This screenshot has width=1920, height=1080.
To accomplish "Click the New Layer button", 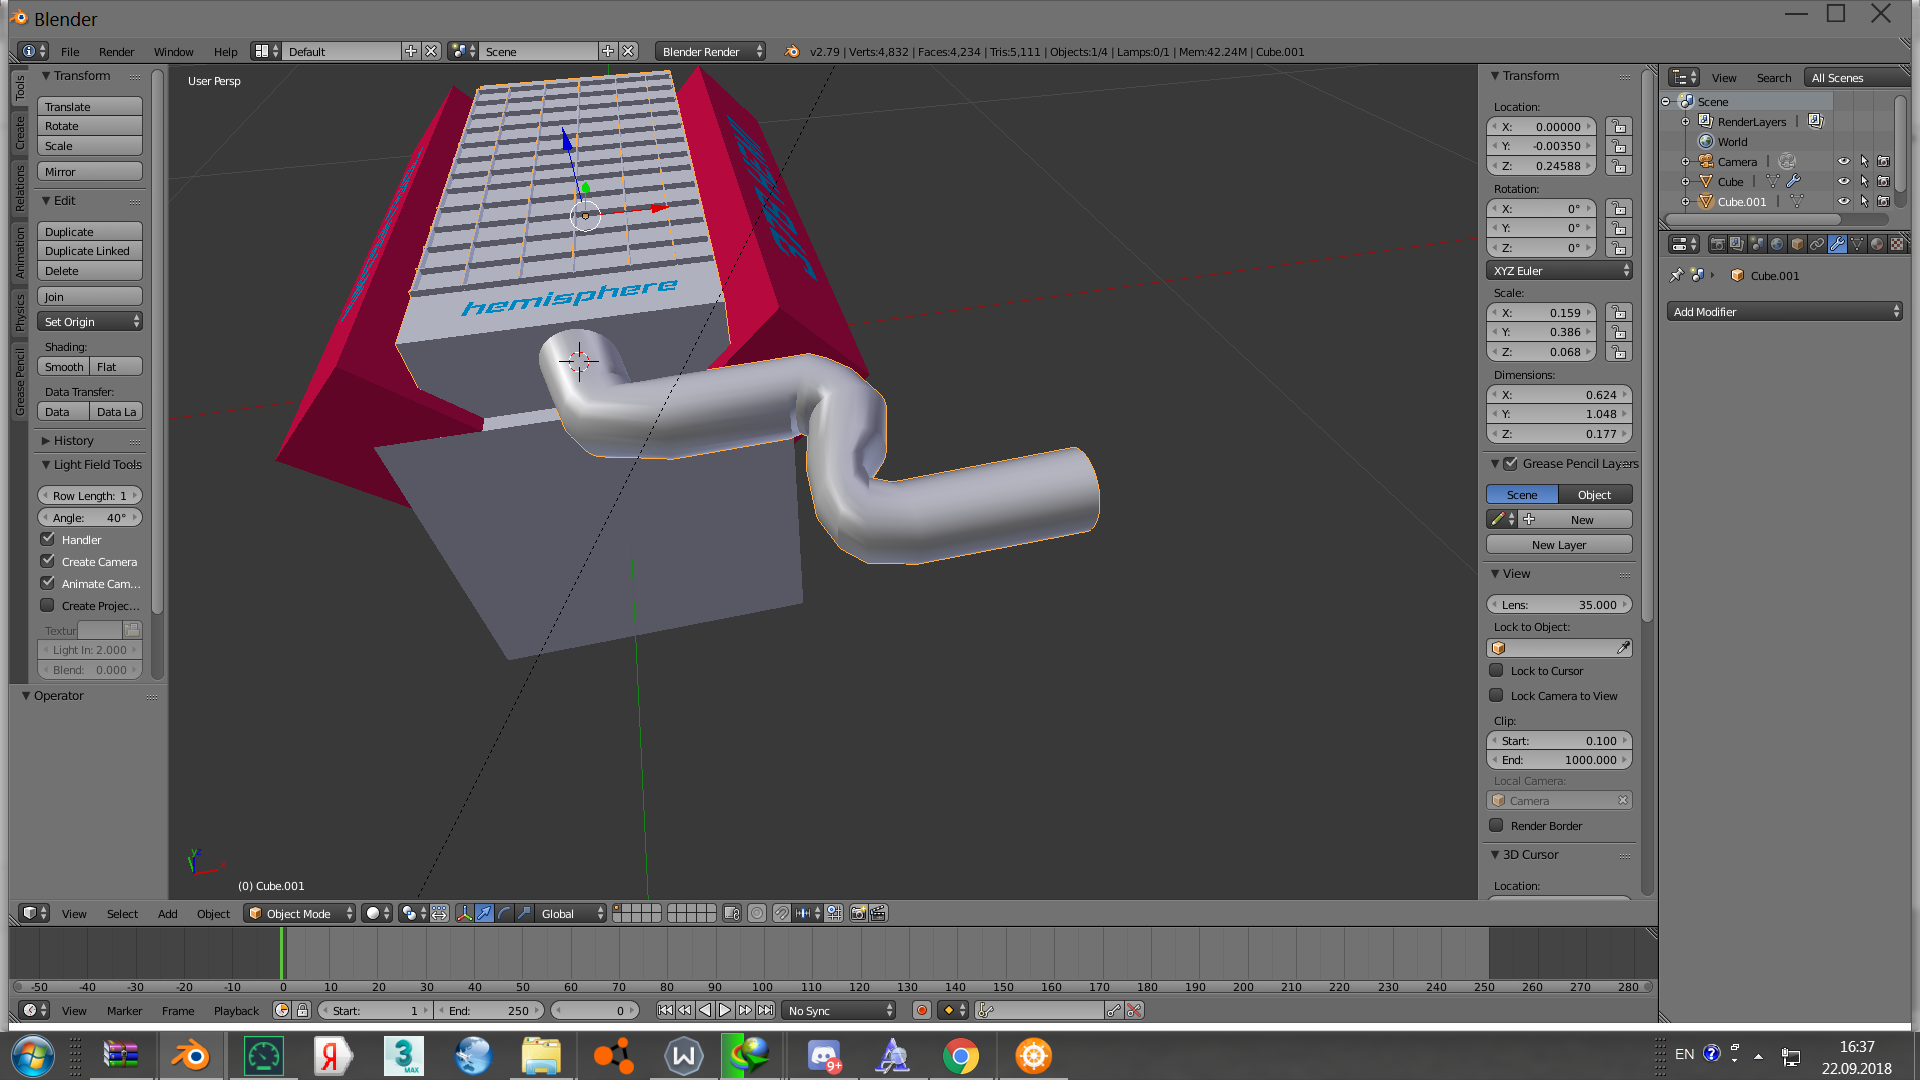I will point(1559,544).
